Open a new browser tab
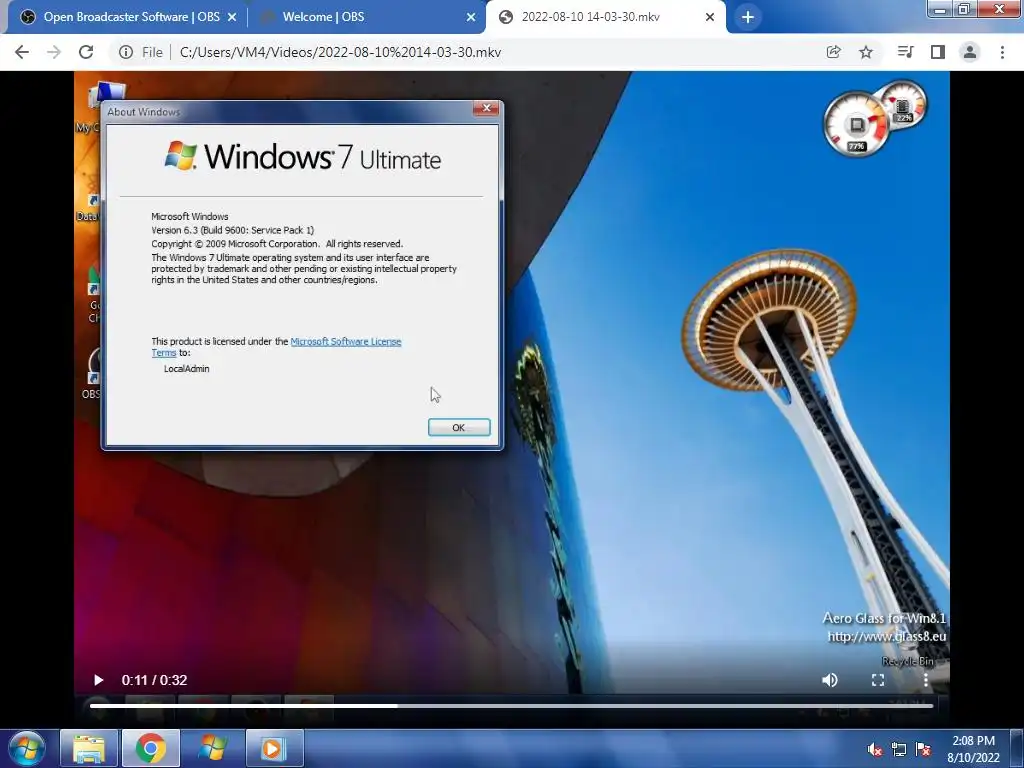Viewport: 1024px width, 768px height. click(x=748, y=18)
